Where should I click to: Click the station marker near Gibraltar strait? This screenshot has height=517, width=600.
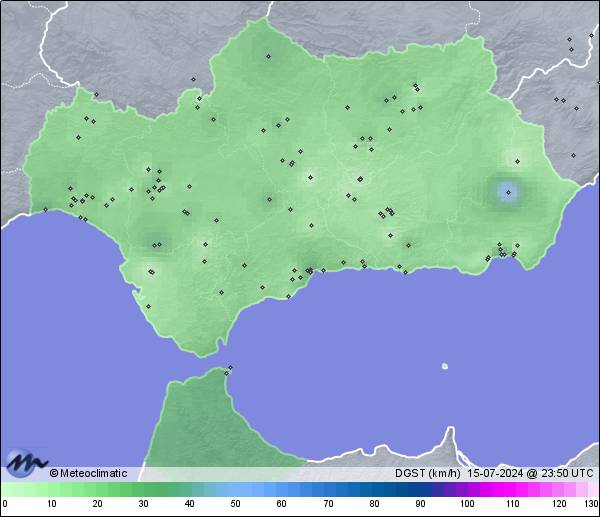pyautogui.click(x=230, y=368)
